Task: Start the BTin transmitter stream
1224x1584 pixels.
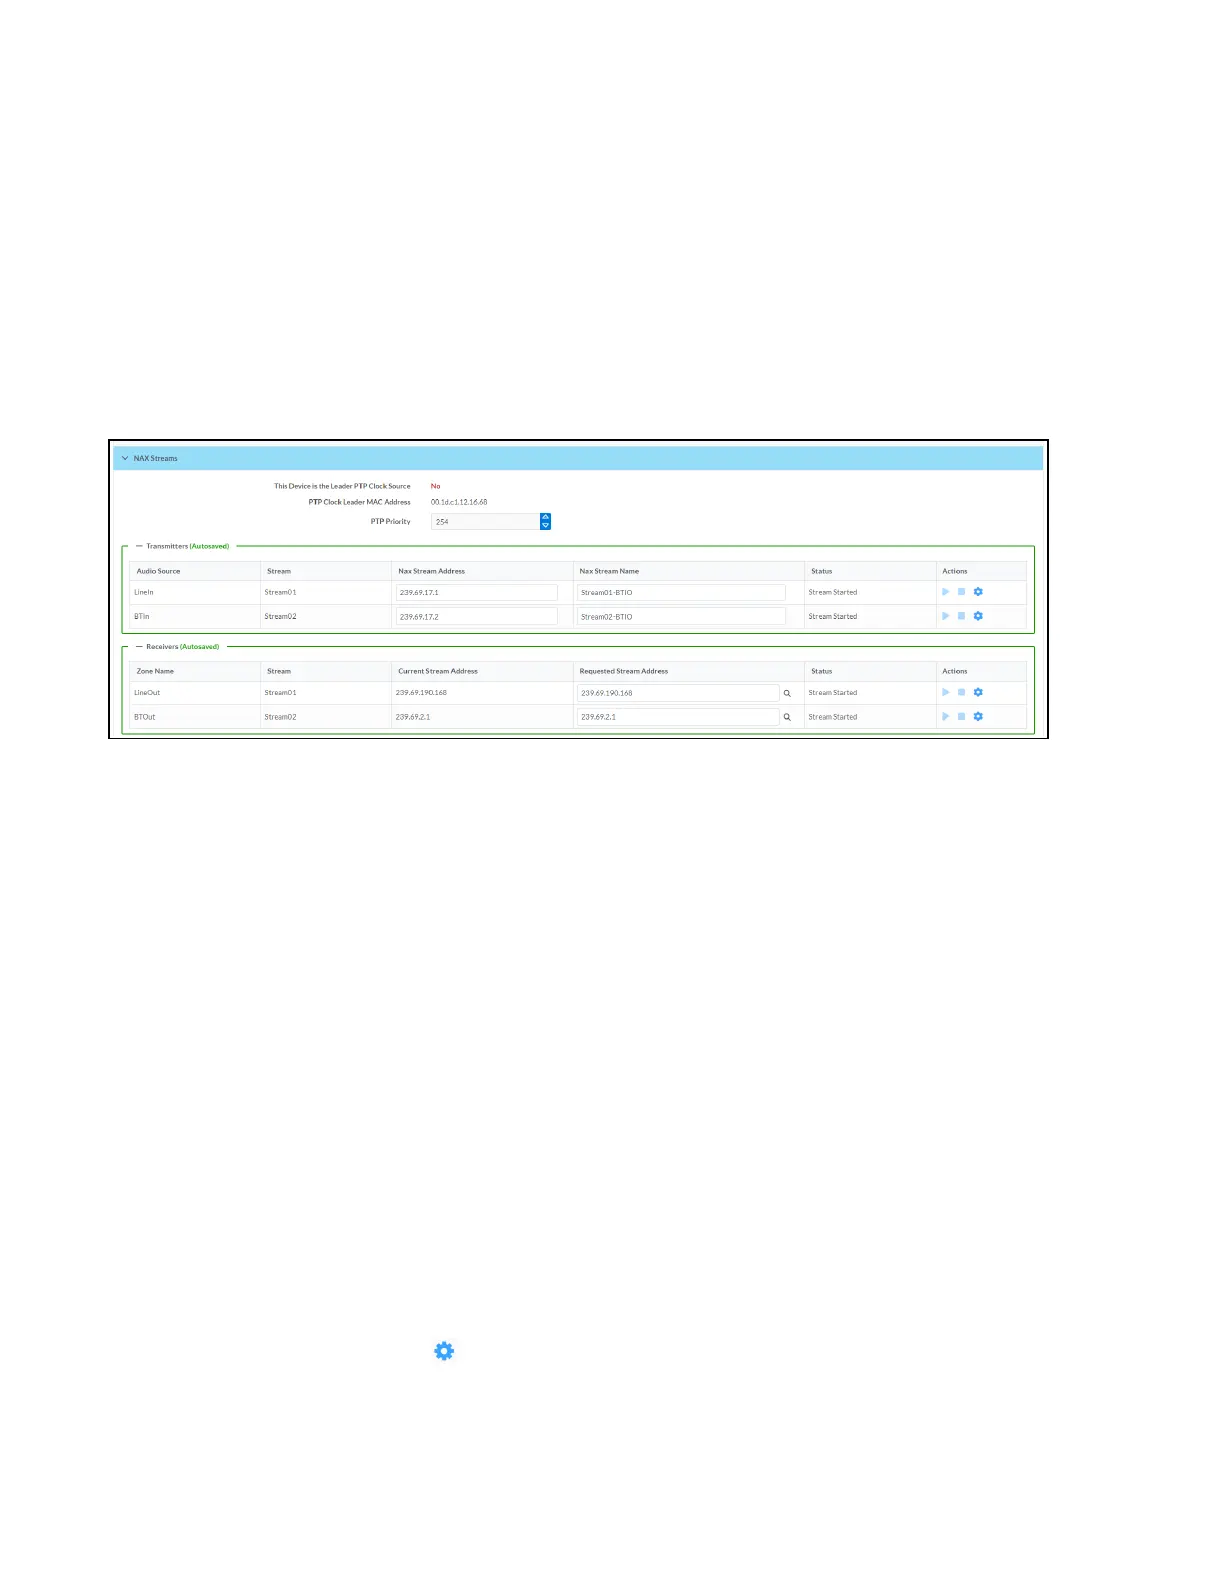Action: 946,616
